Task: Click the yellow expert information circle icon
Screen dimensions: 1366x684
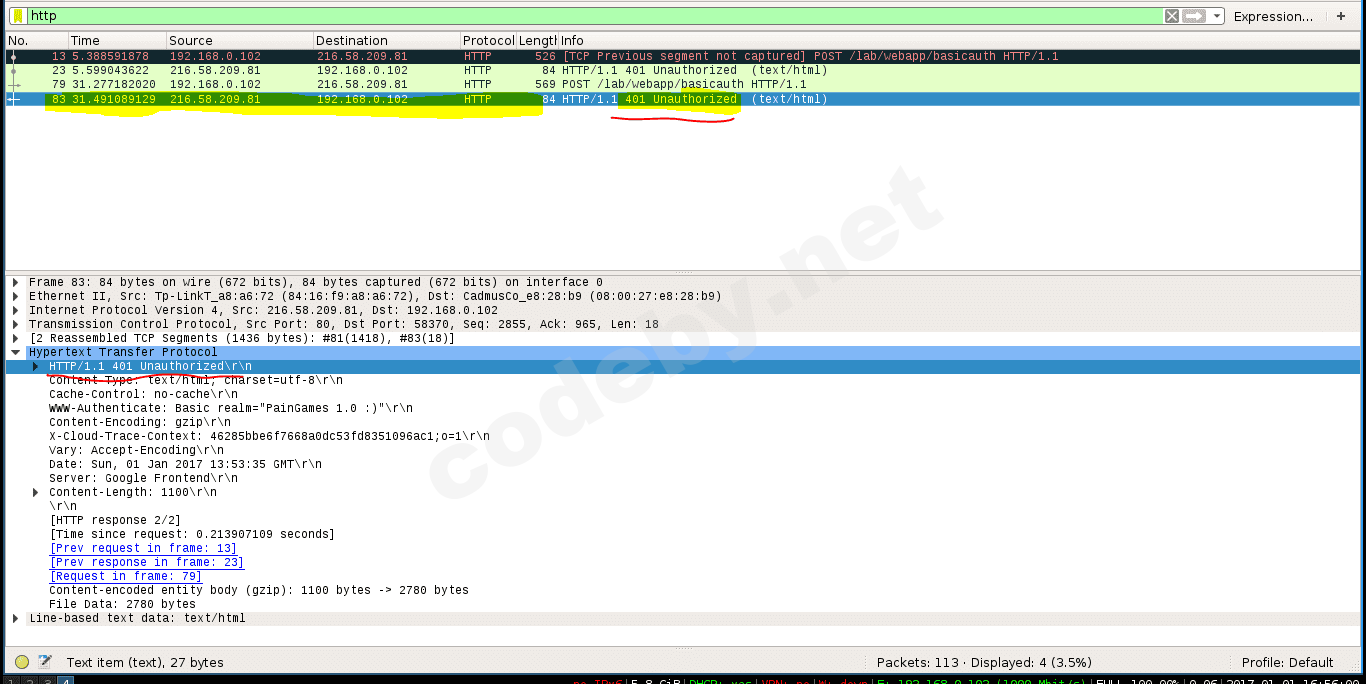Action: click(x=22, y=662)
